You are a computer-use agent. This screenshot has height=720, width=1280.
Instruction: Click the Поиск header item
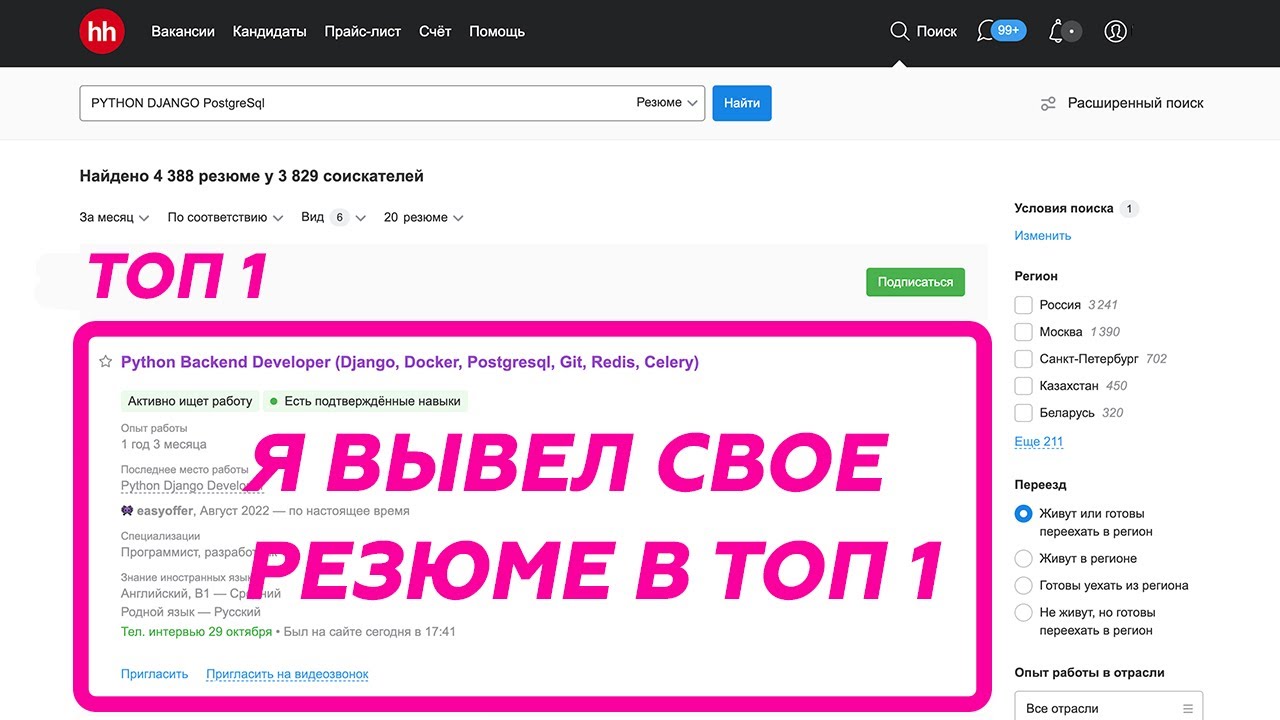923,31
